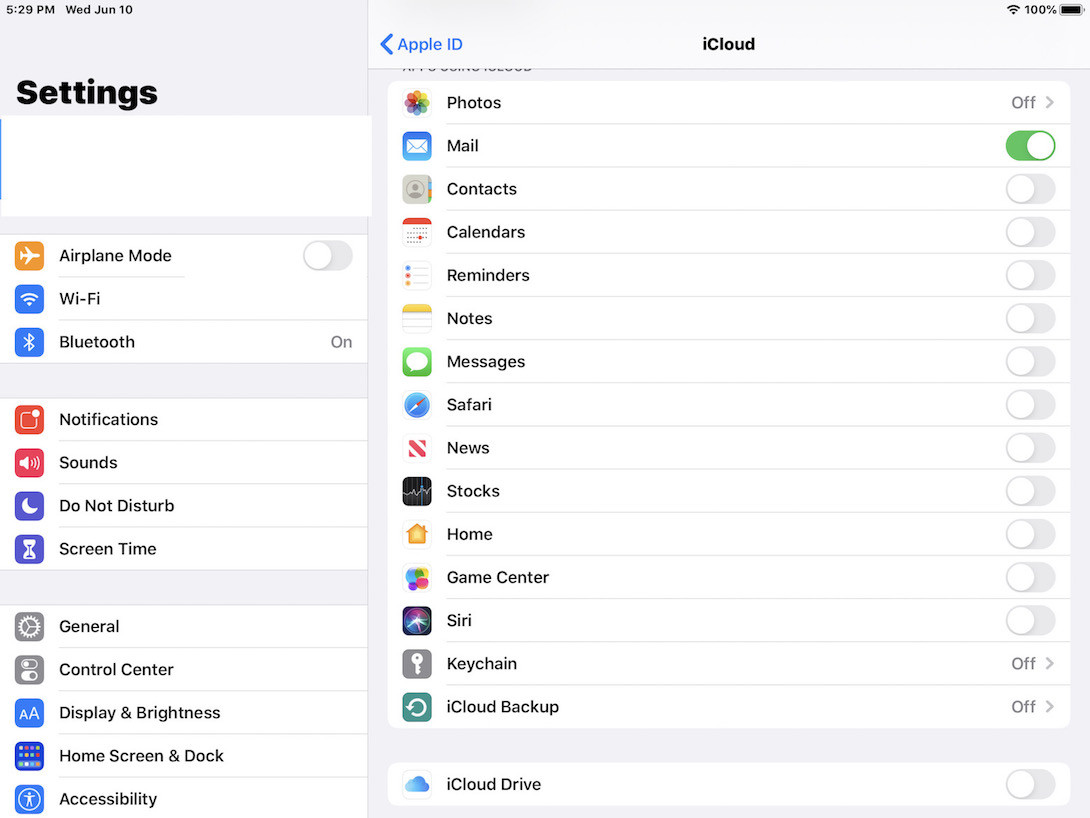Tap the Wi-Fi icon in sidebar
Image resolution: width=1090 pixels, height=818 pixels.
coord(29,299)
